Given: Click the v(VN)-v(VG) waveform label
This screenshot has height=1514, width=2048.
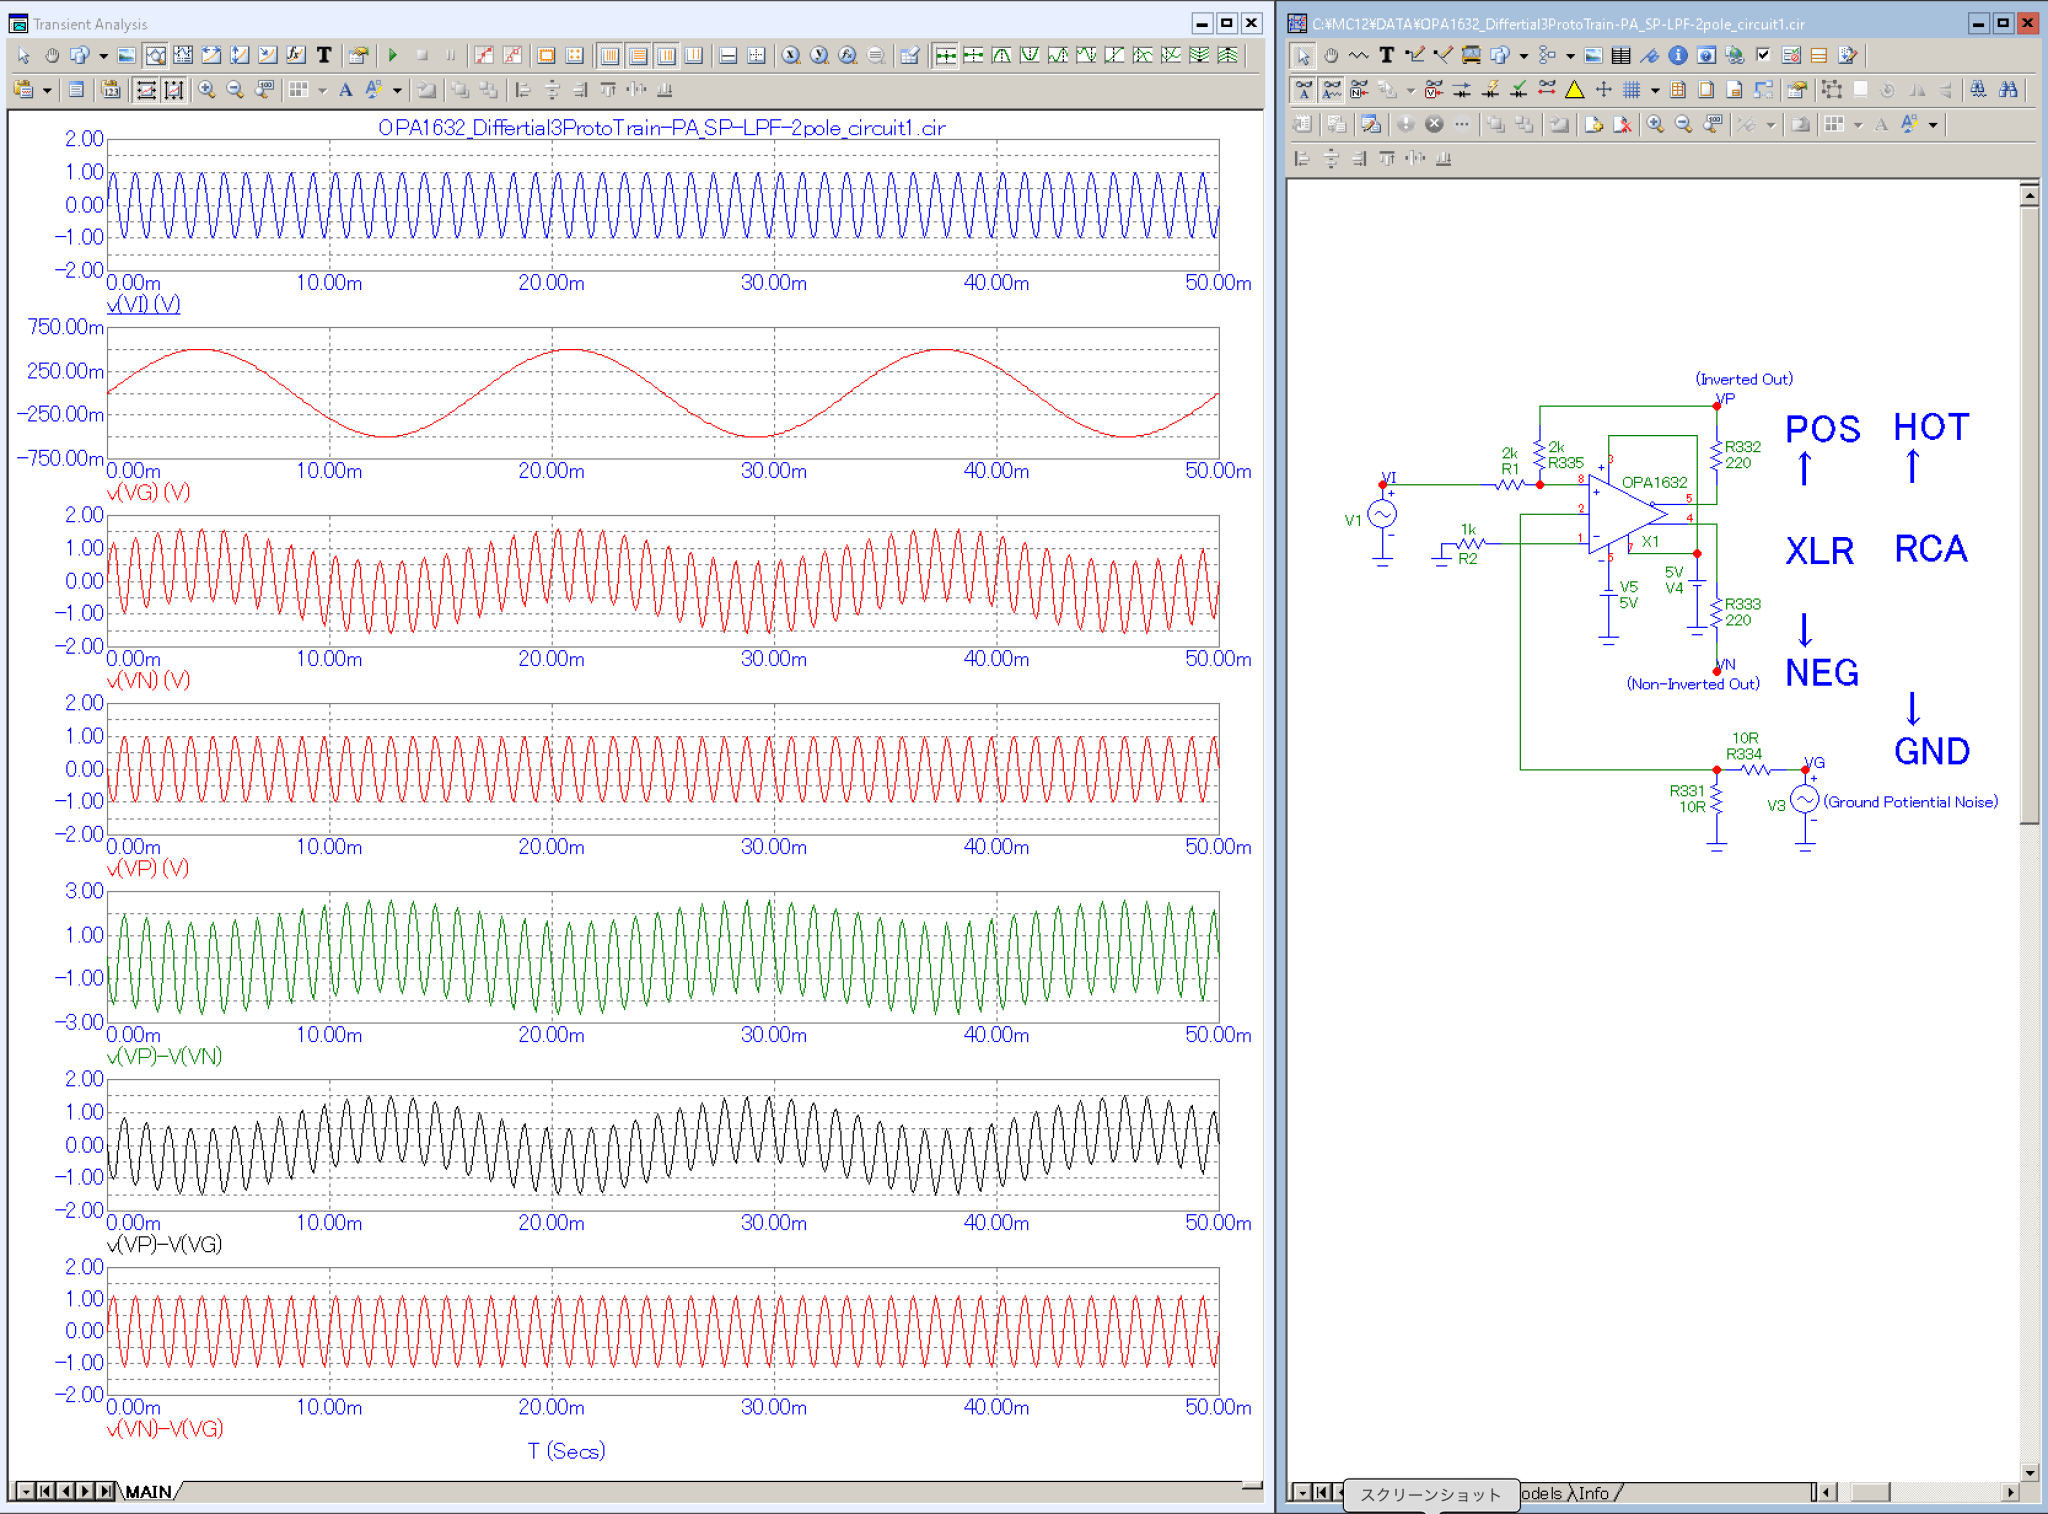Looking at the screenshot, I should [x=164, y=1428].
